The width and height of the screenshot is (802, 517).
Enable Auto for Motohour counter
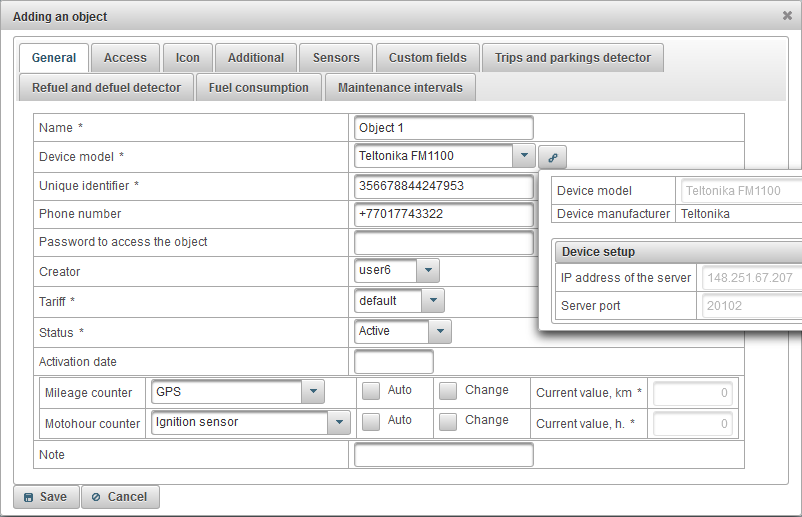point(371,421)
